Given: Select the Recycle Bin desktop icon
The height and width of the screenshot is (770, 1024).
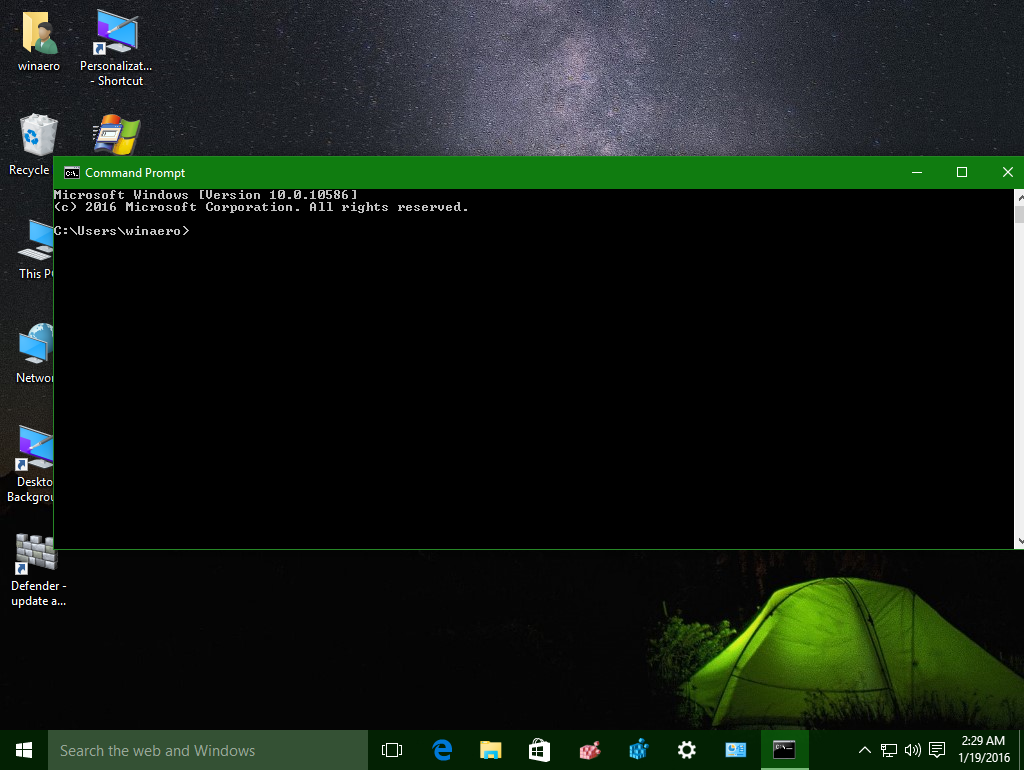Looking at the screenshot, I should click(31, 145).
